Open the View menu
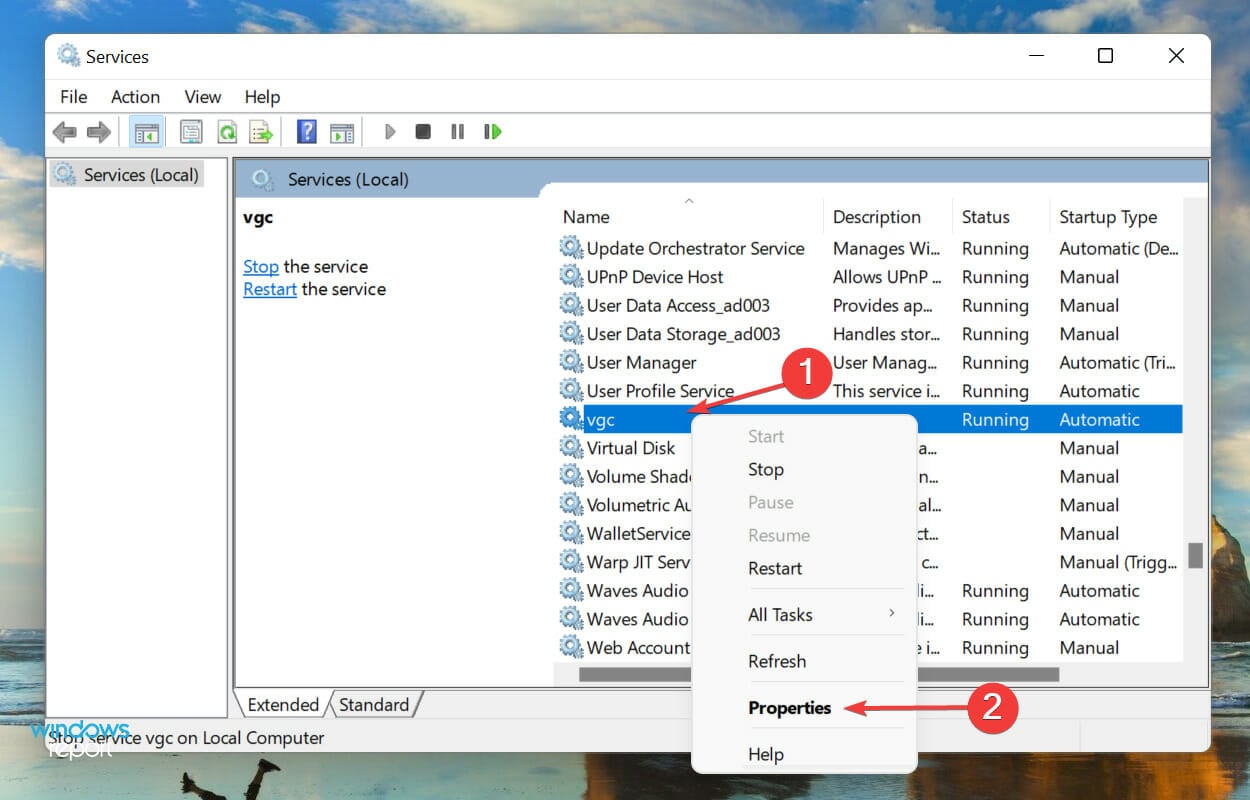 pos(202,97)
